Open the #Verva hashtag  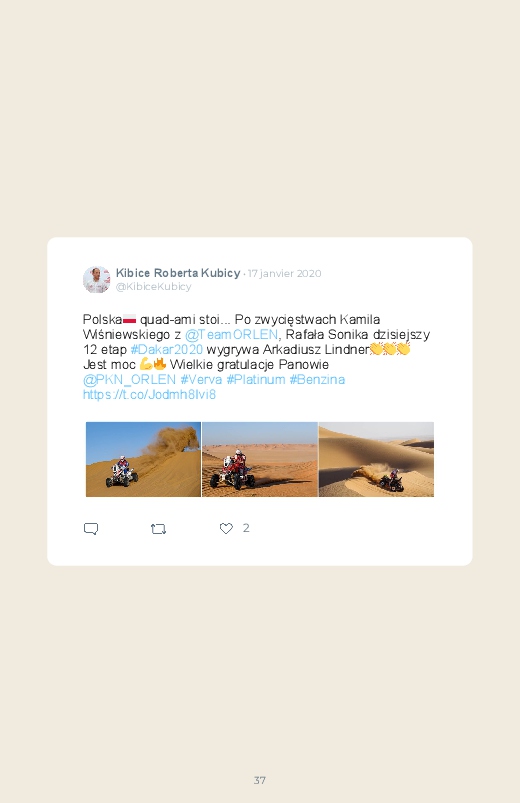[201, 379]
